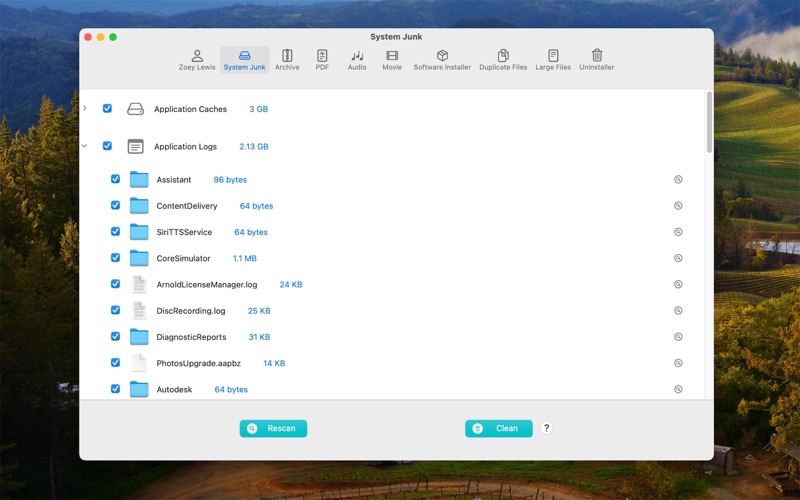Click the 3 GB size of Application Caches
800x500 pixels.
[x=259, y=109]
